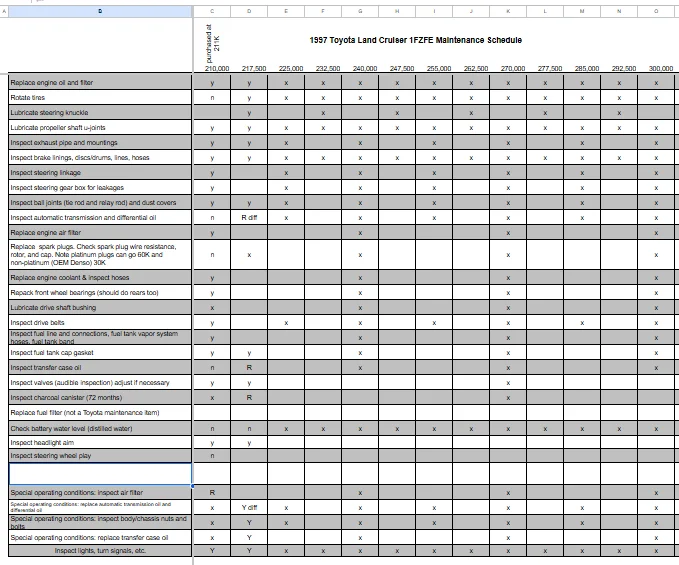Select 'Lubricate propeller shaft u-joints' cell

click(100, 128)
